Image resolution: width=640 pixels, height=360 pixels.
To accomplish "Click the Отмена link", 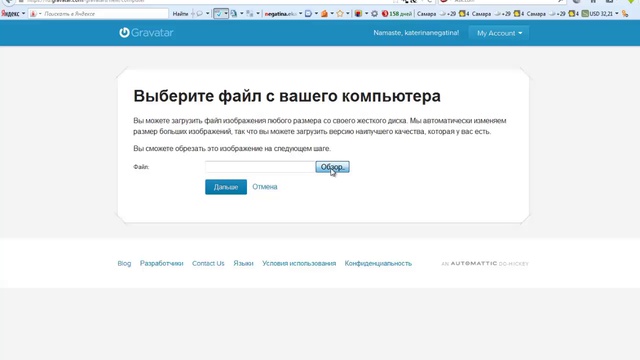I will click(x=264, y=187).
